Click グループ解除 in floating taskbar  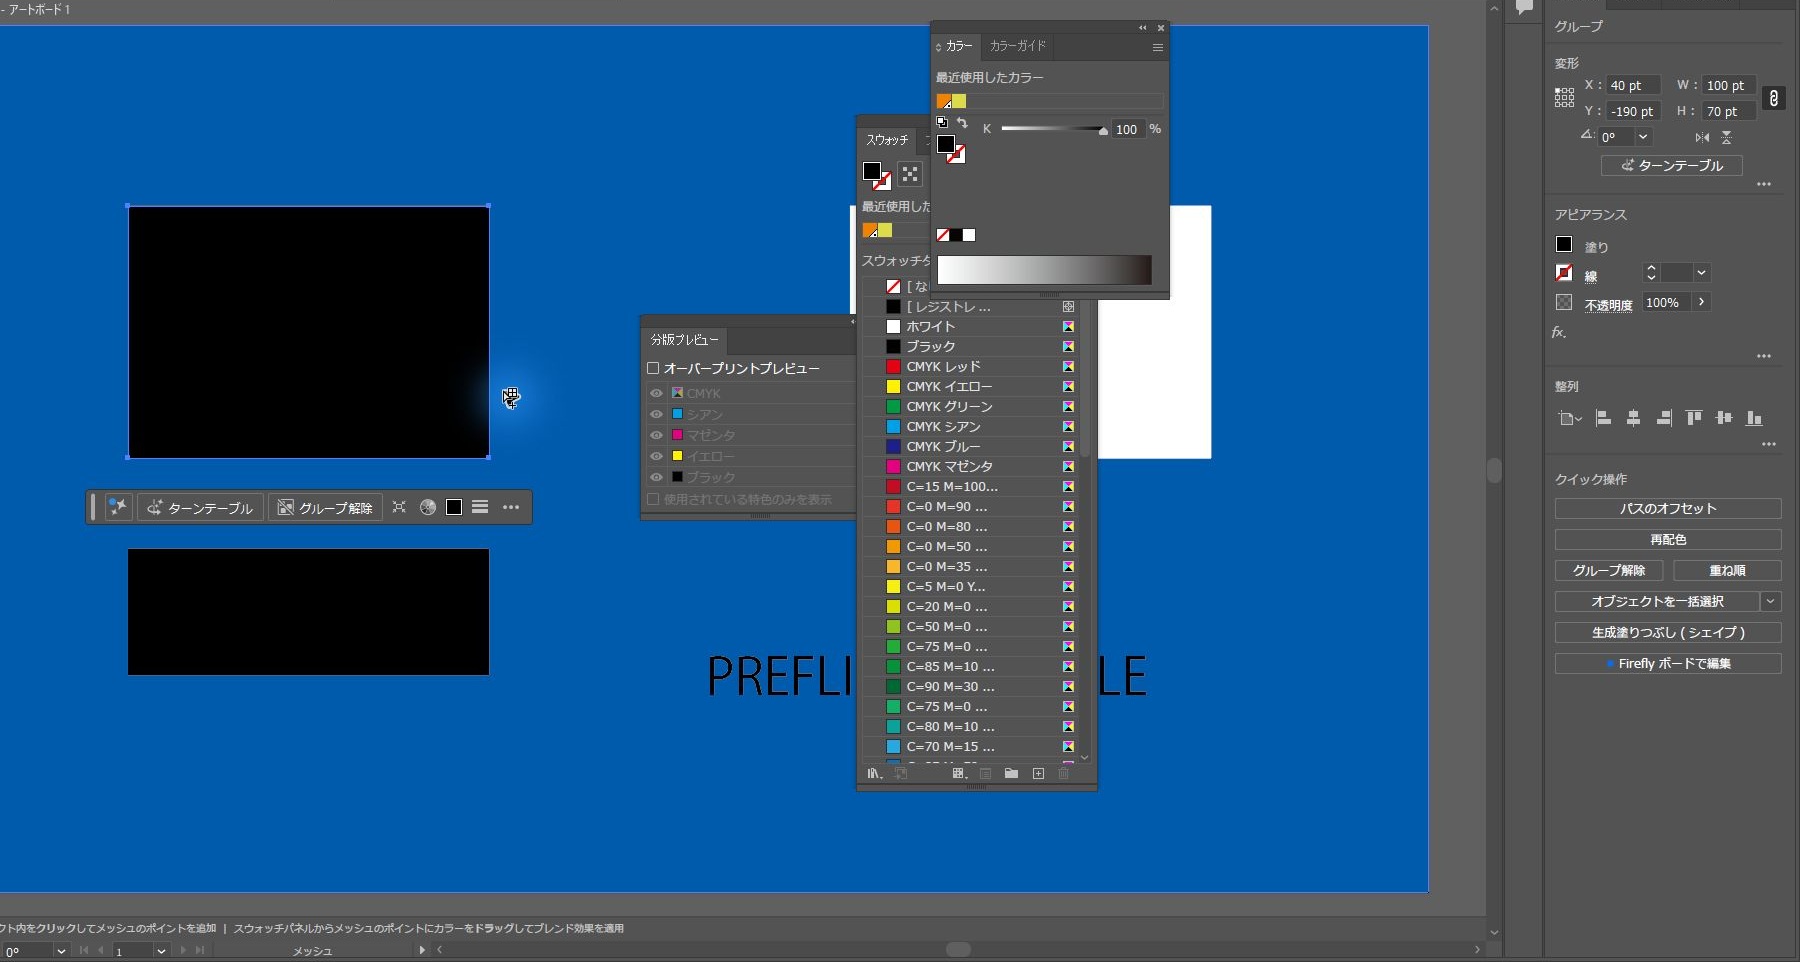pos(325,507)
